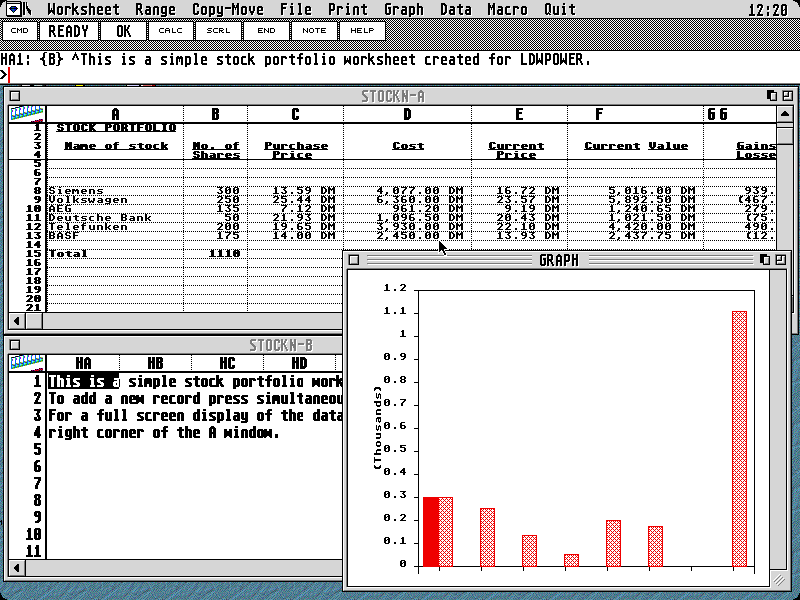
Task: Click the GRAPH window resize grip
Action: (x=778, y=579)
